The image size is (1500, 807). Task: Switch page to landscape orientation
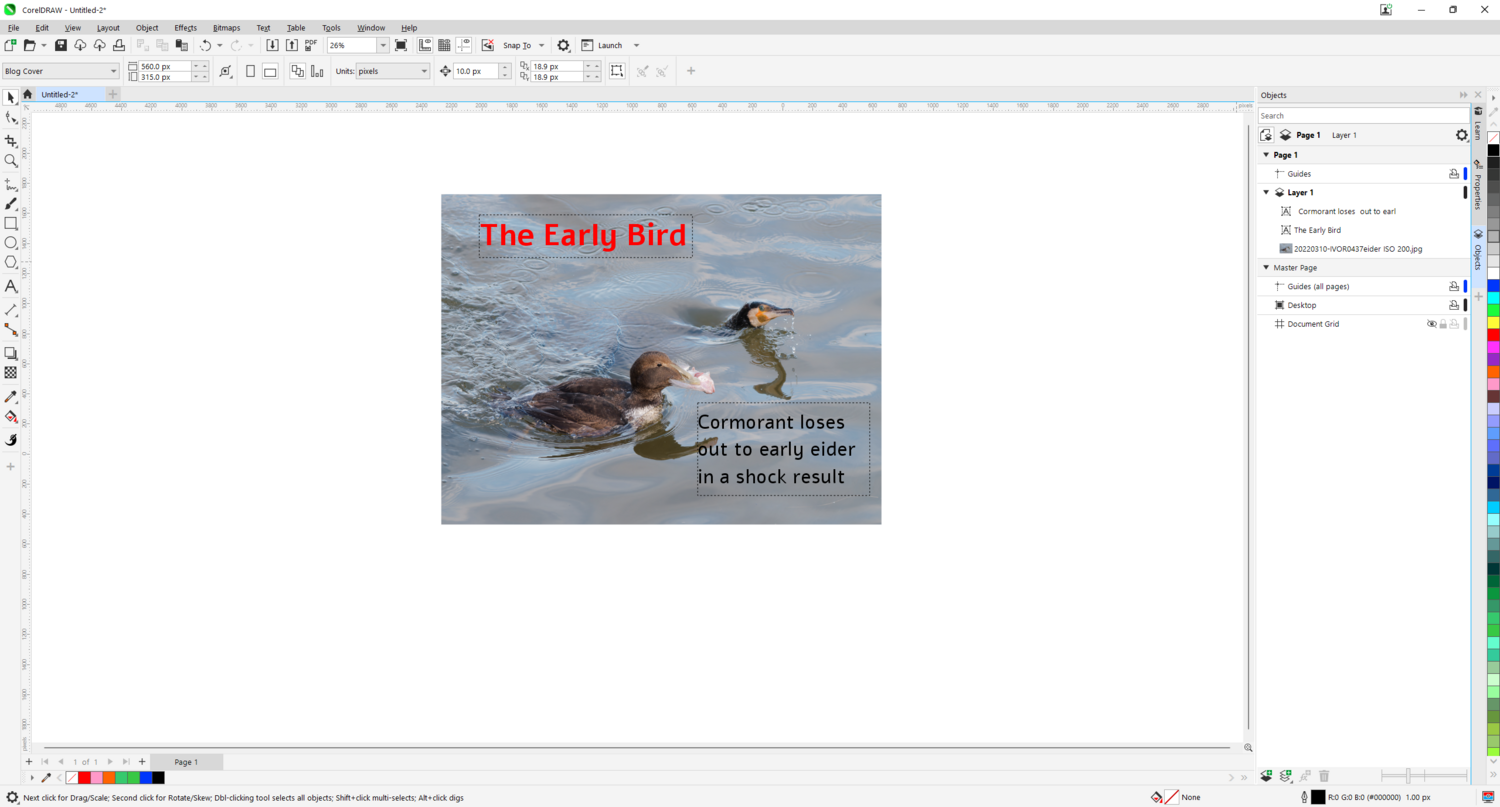(270, 71)
